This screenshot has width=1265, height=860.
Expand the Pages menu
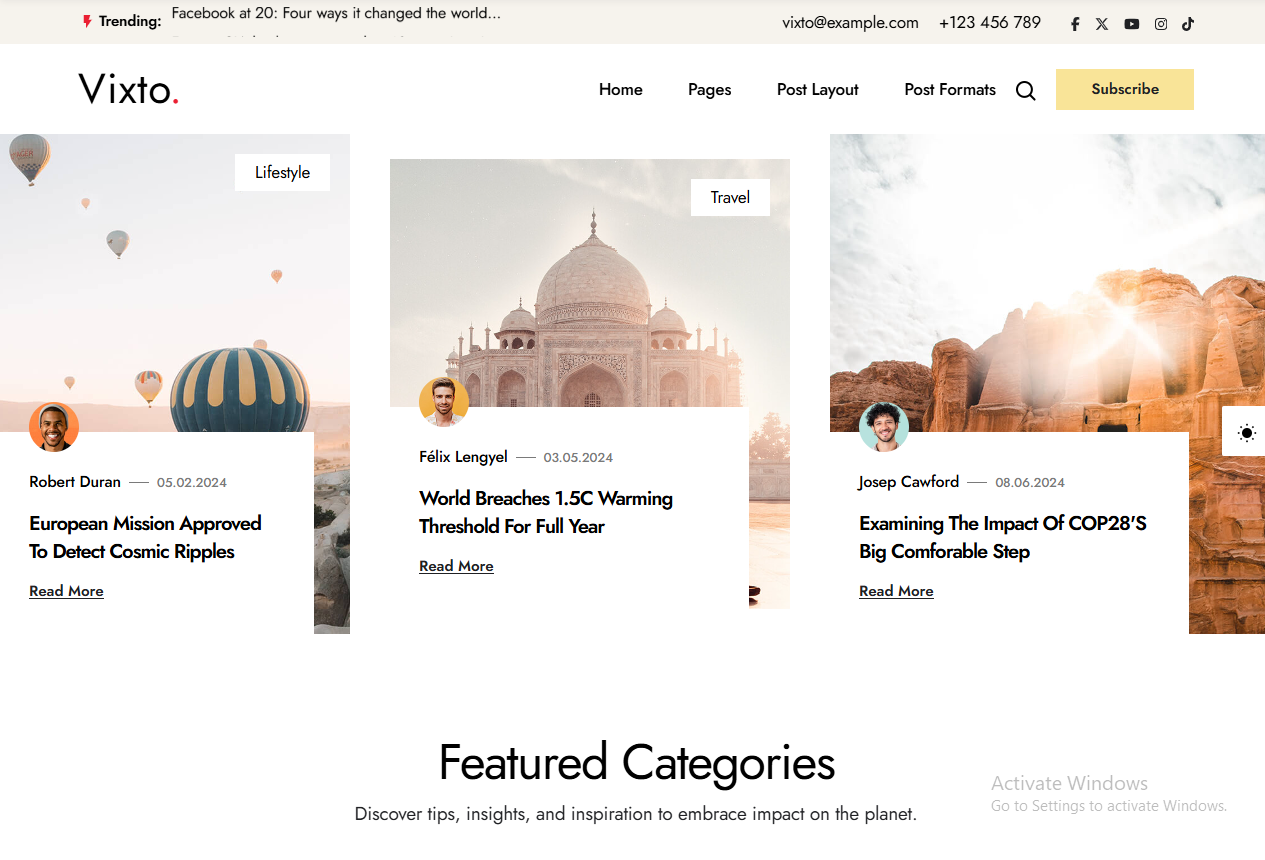[710, 89]
